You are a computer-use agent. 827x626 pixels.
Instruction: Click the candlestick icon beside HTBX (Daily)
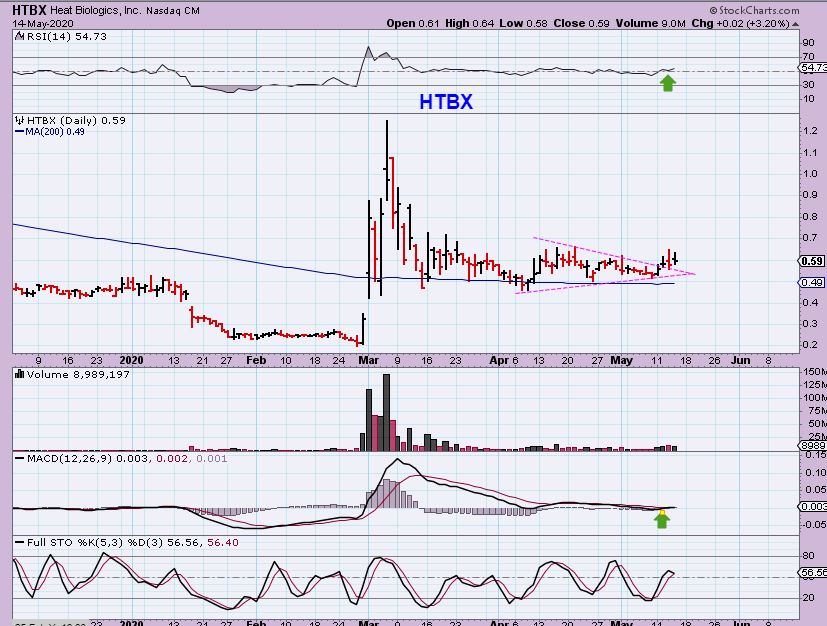click(19, 121)
